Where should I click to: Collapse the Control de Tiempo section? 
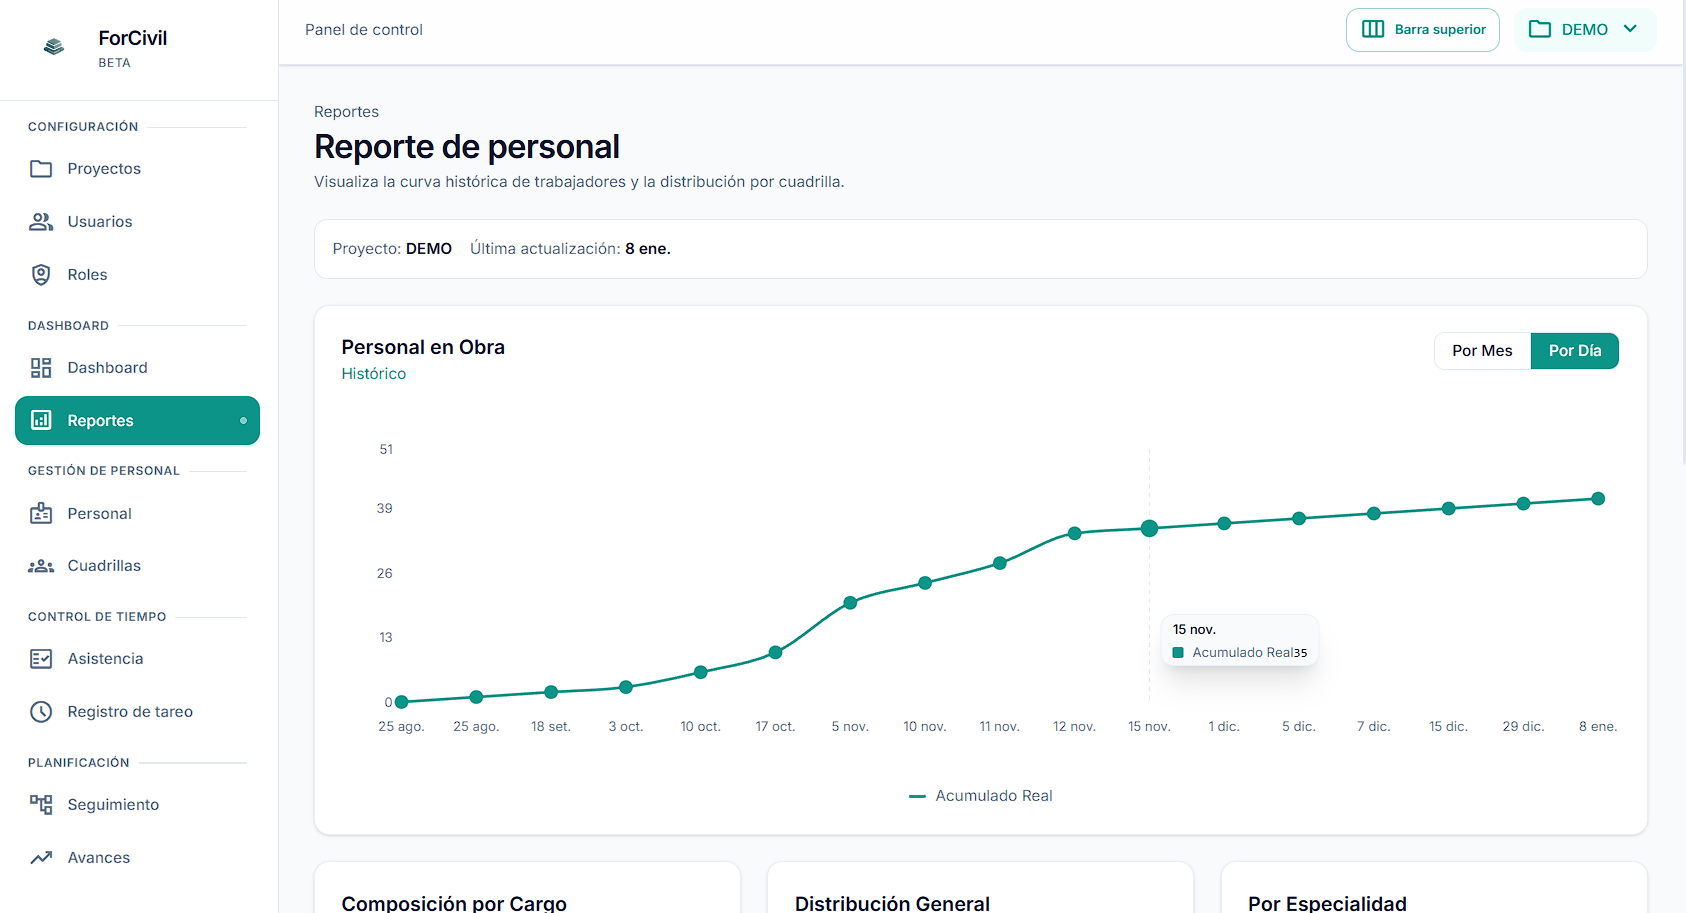point(96,616)
